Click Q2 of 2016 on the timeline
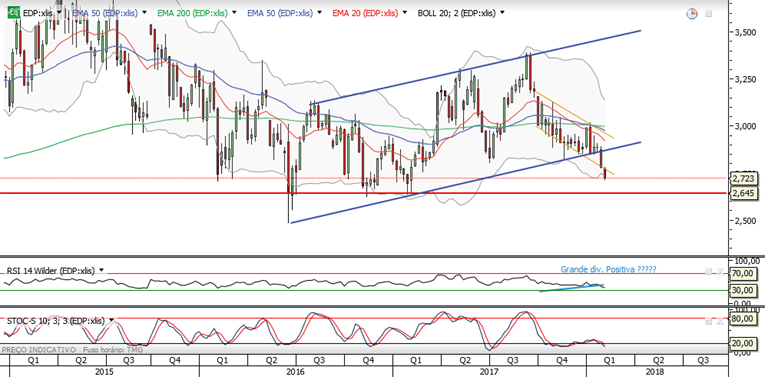 (x=271, y=361)
